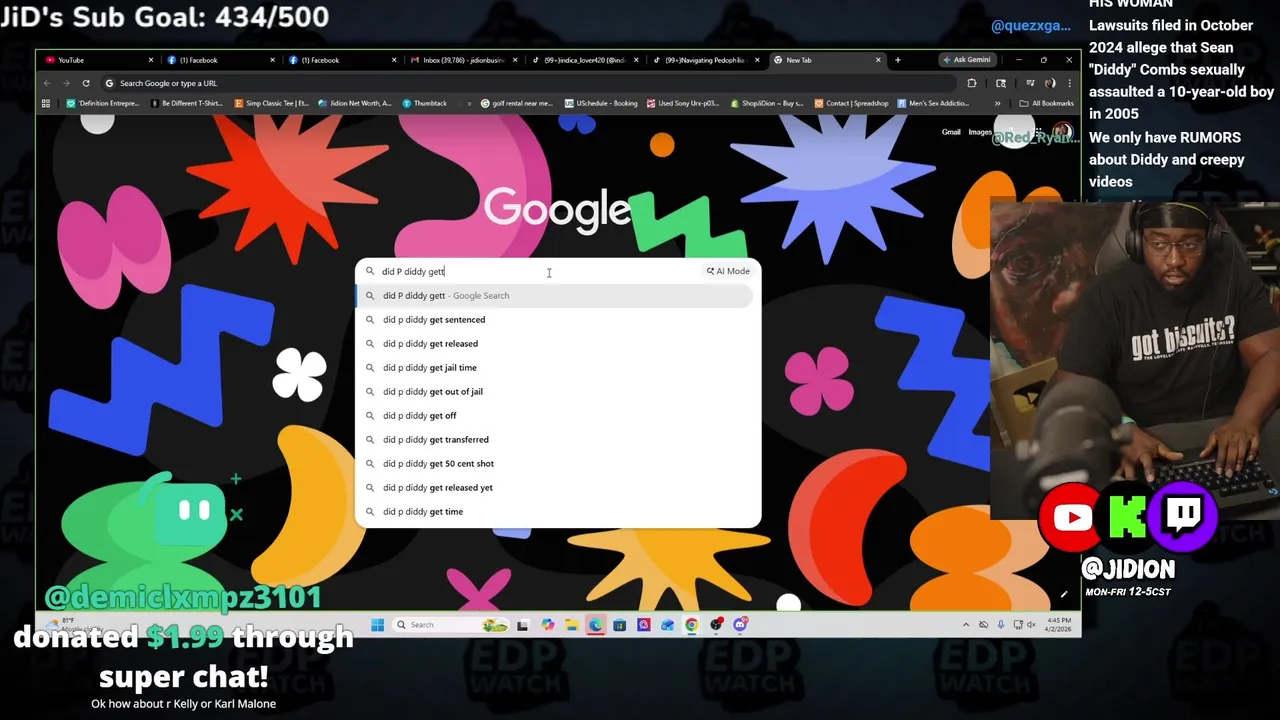Screen dimensions: 1280x720
Task: Switch to the indica_lover420 TikTok tab
Action: point(584,60)
